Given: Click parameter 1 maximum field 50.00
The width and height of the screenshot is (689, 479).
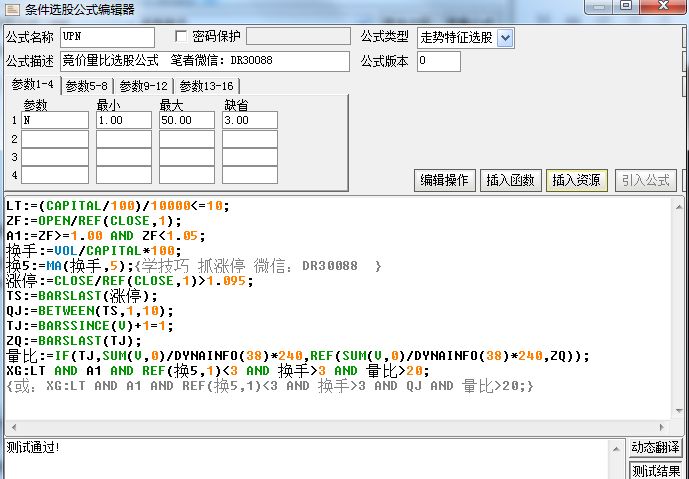Looking at the screenshot, I should (187, 120).
